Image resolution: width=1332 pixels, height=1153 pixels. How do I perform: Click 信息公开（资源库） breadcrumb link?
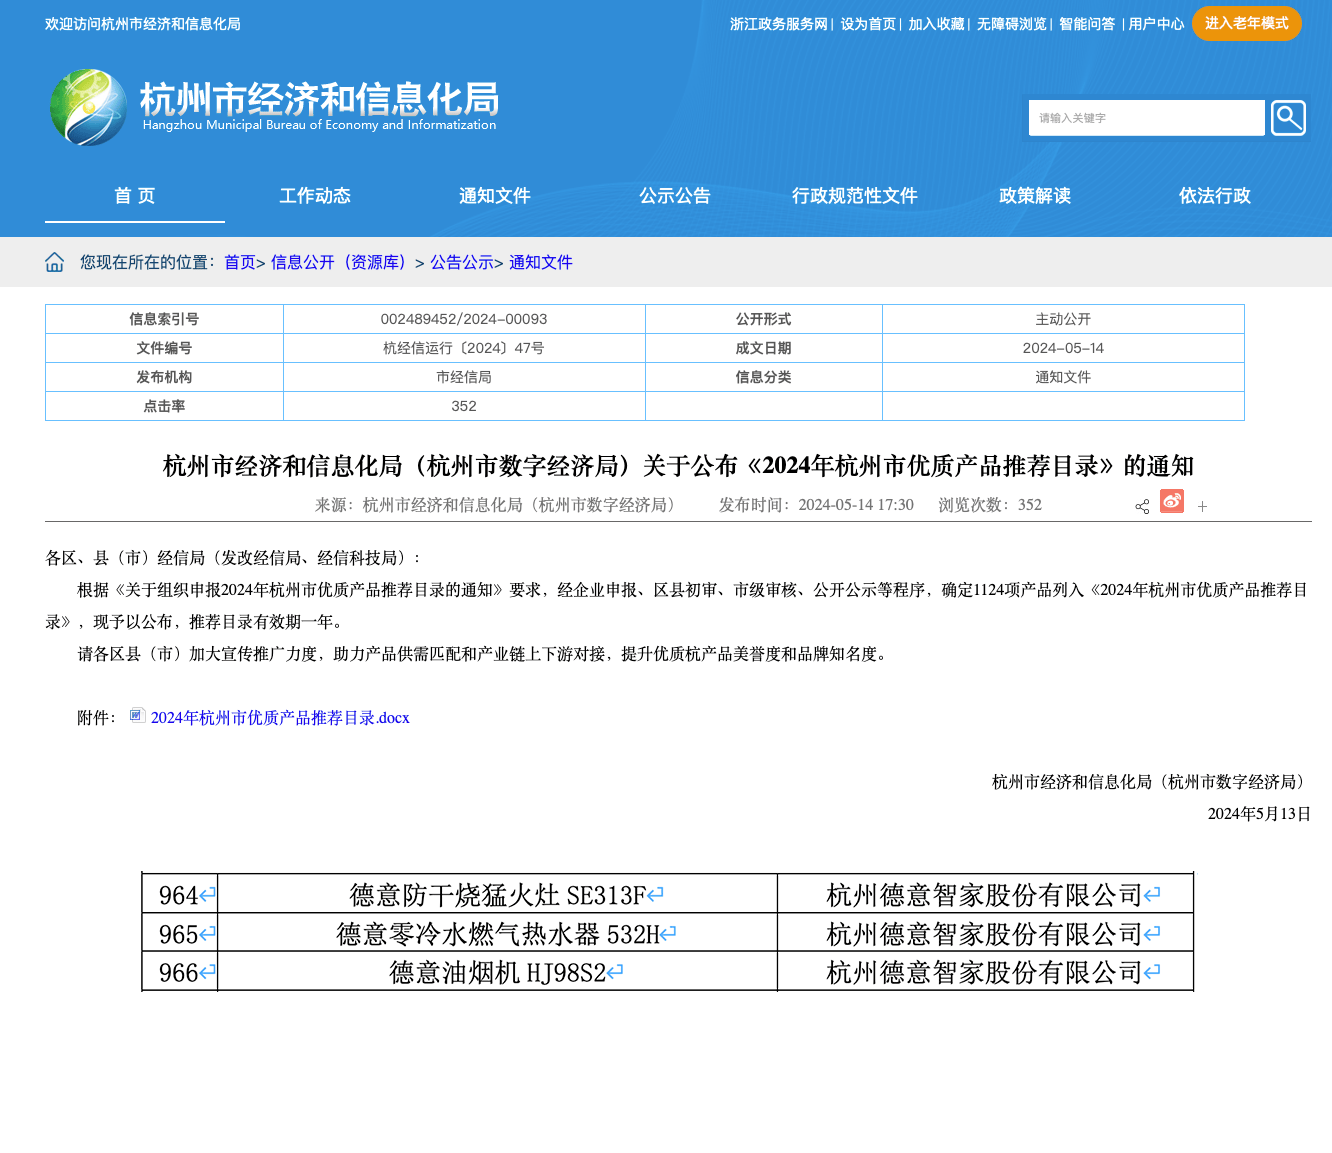[341, 262]
